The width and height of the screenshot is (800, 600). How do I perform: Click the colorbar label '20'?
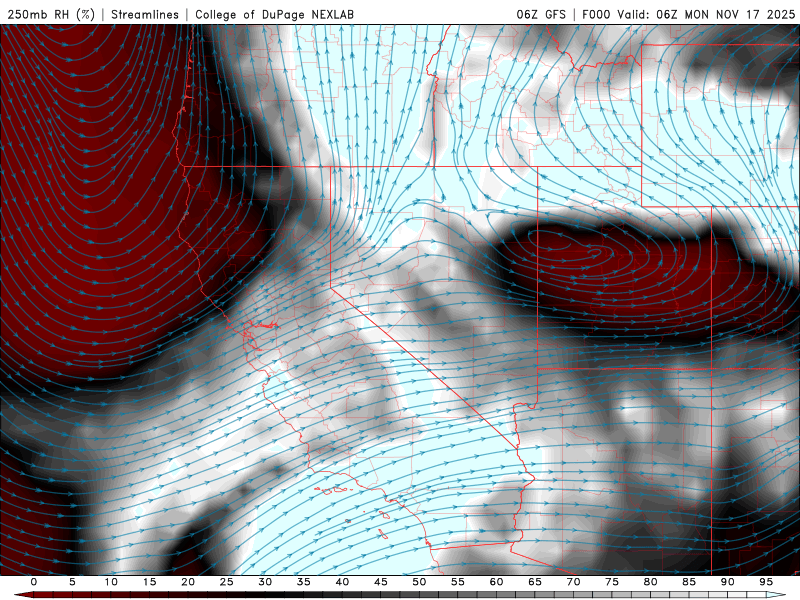click(x=188, y=582)
